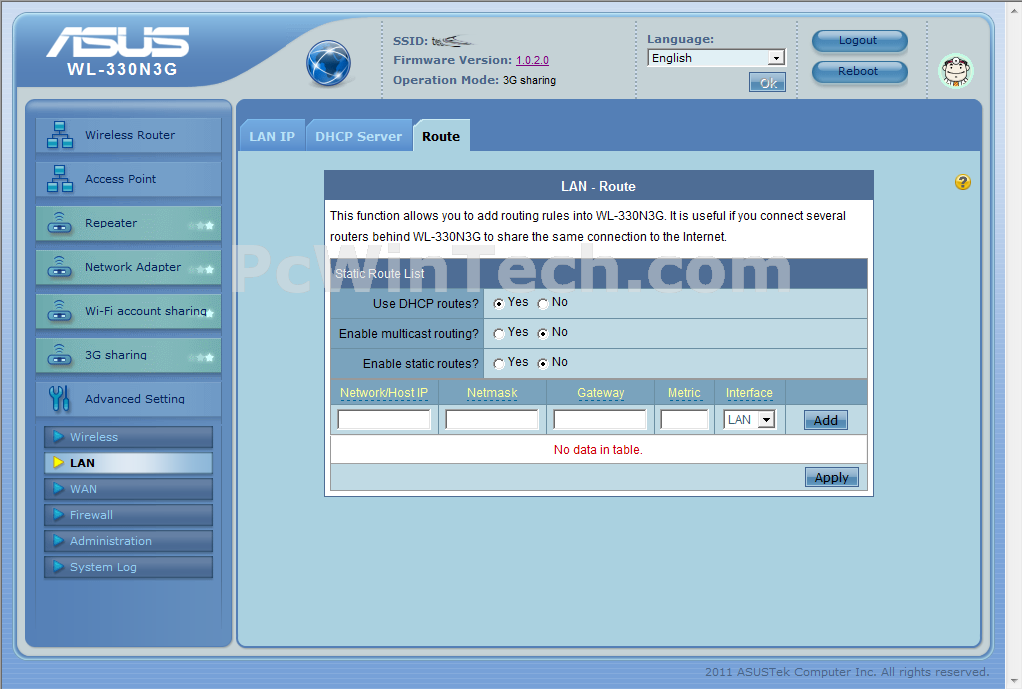Click the globe network map icon
1022x689 pixels.
coord(328,63)
